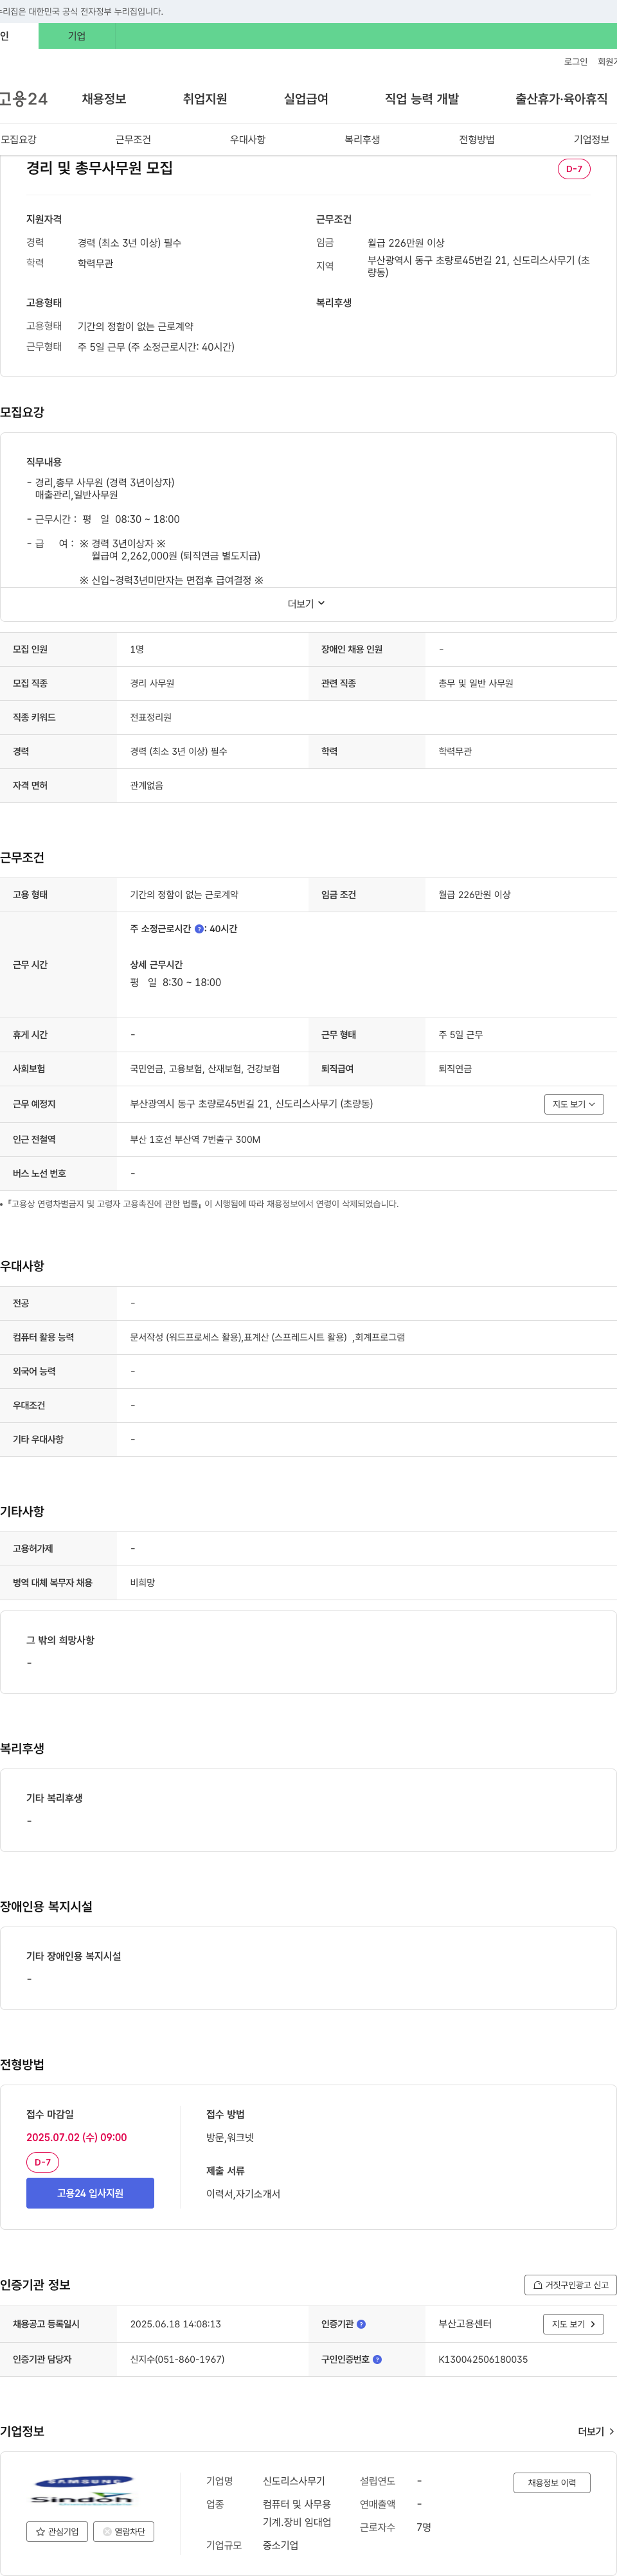Jump to 근무조건 anchor tab
This screenshot has width=617, height=2576.
pos(133,139)
